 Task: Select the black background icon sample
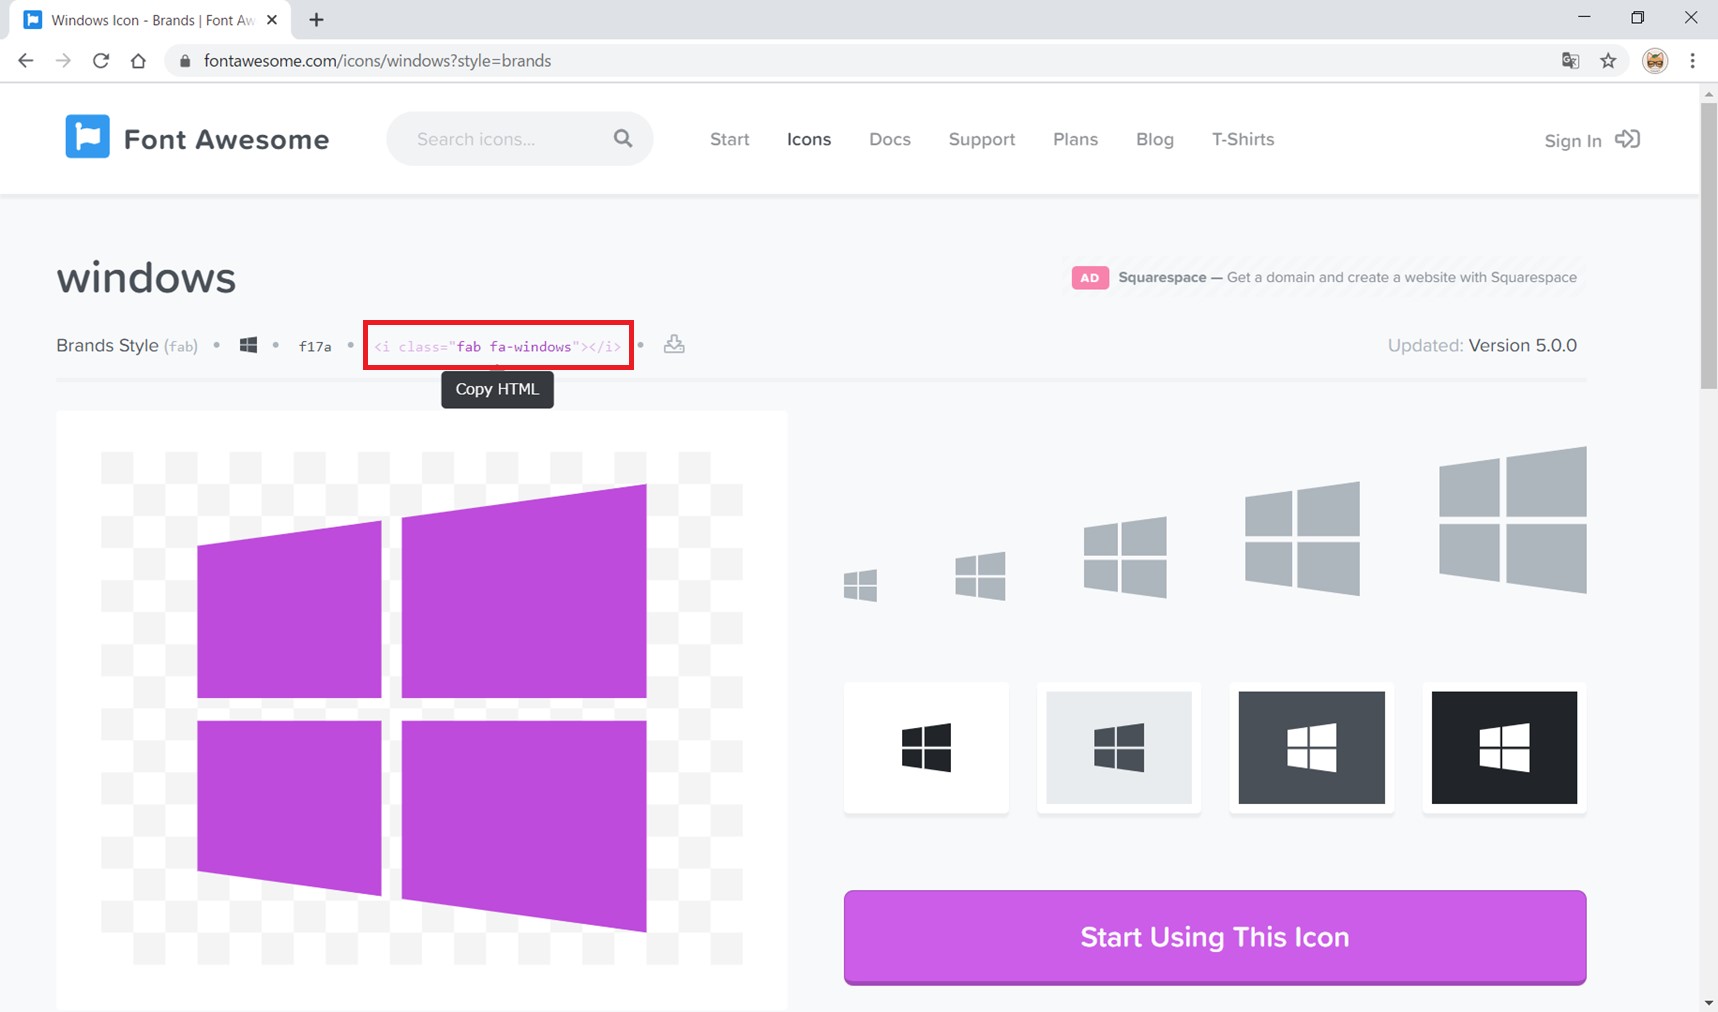(1504, 747)
